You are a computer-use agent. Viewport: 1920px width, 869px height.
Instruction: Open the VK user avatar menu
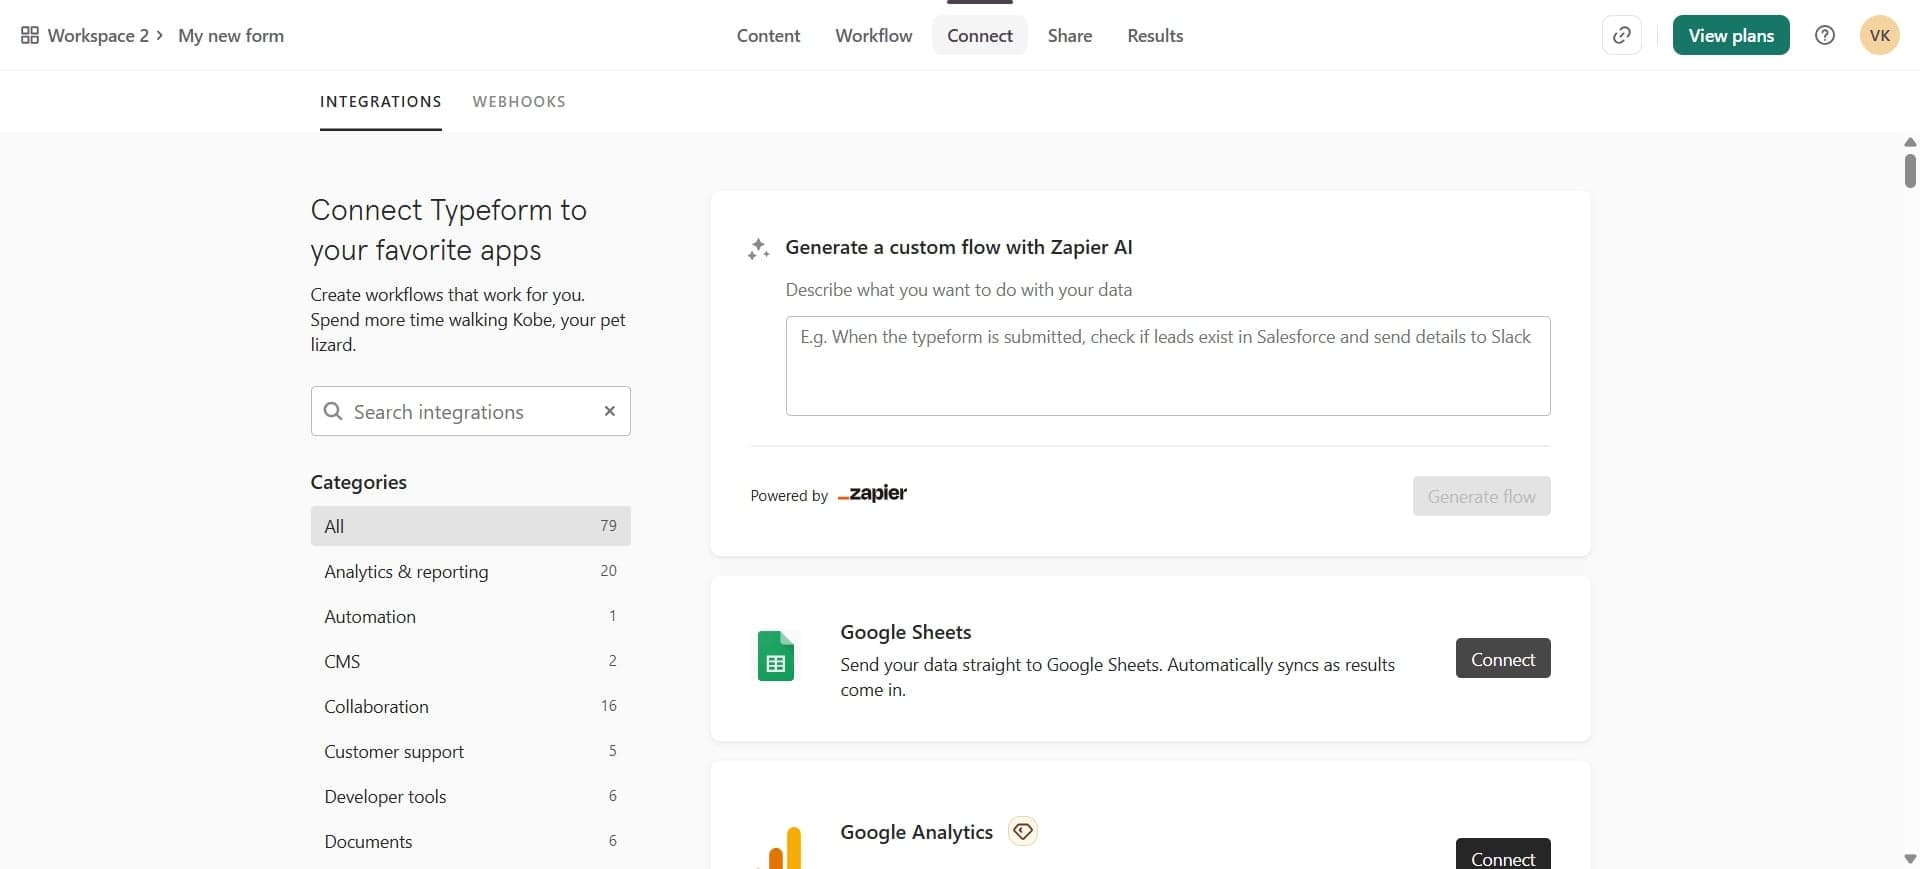pyautogui.click(x=1880, y=35)
